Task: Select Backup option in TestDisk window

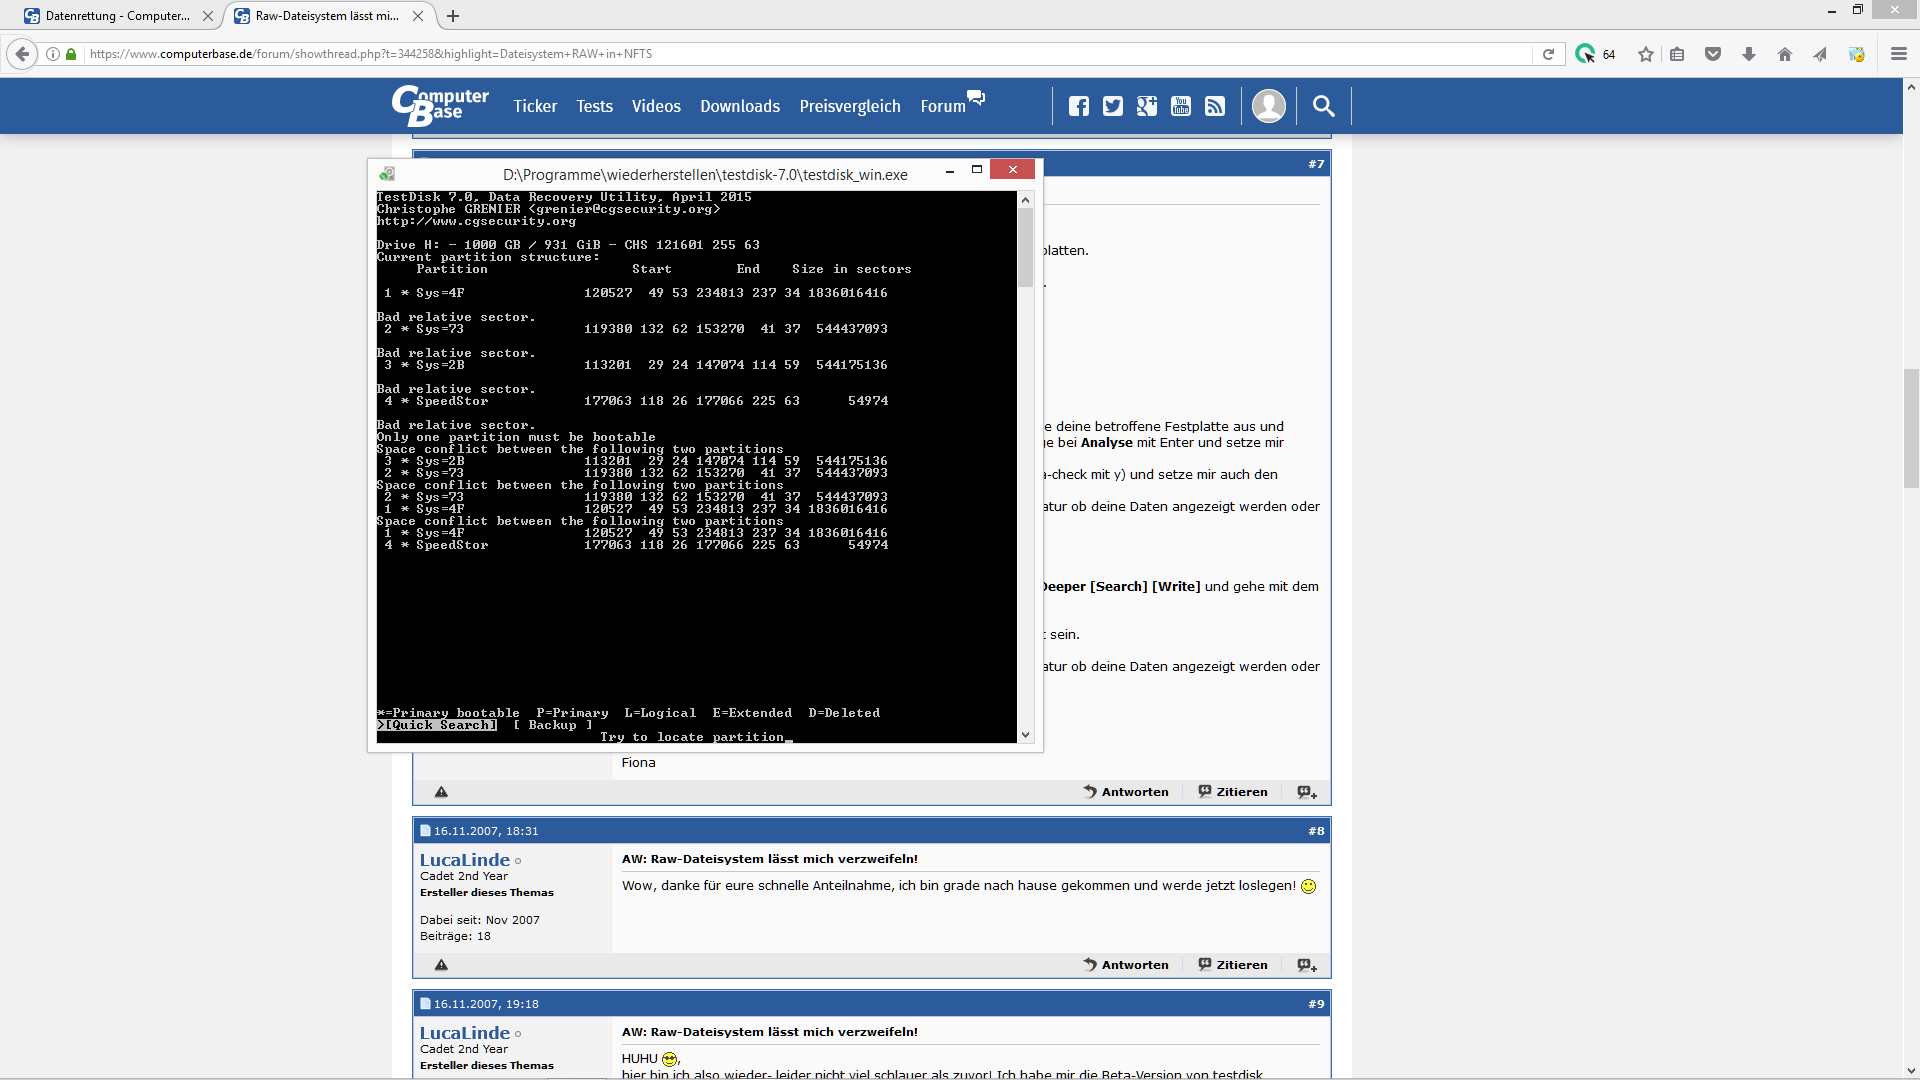Action: click(553, 725)
